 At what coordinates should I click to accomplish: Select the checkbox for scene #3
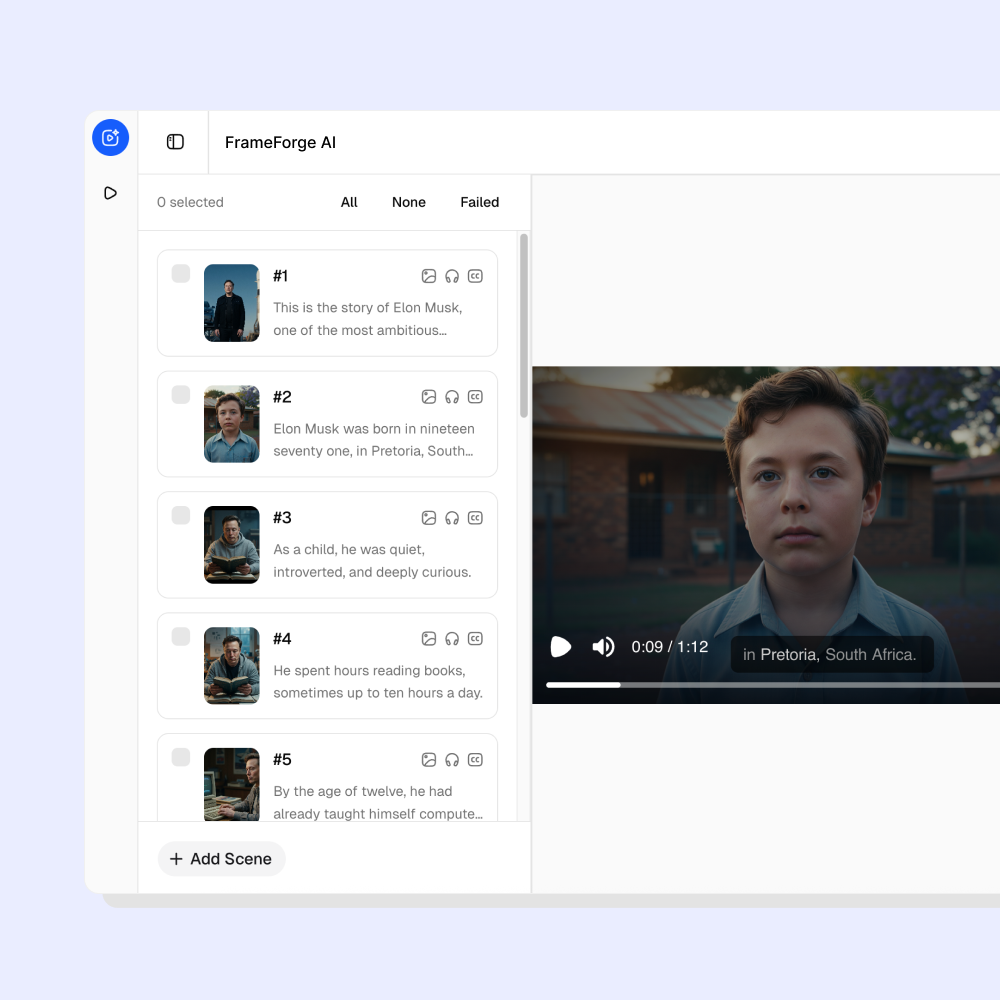(181, 516)
